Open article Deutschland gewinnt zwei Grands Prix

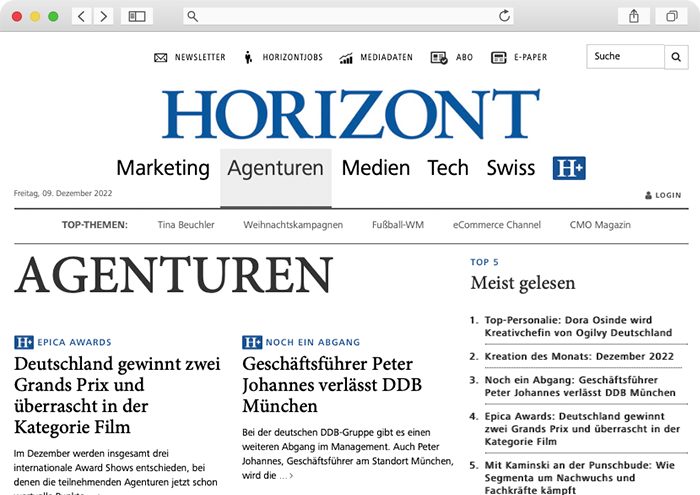(x=117, y=395)
